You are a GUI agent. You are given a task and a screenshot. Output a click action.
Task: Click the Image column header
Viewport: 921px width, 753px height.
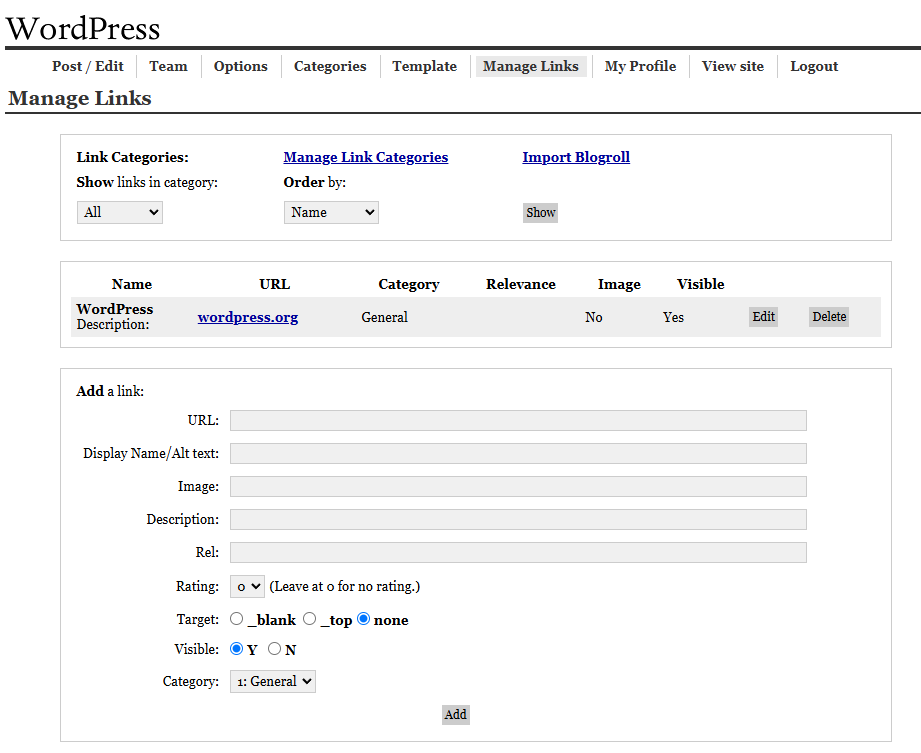point(619,284)
